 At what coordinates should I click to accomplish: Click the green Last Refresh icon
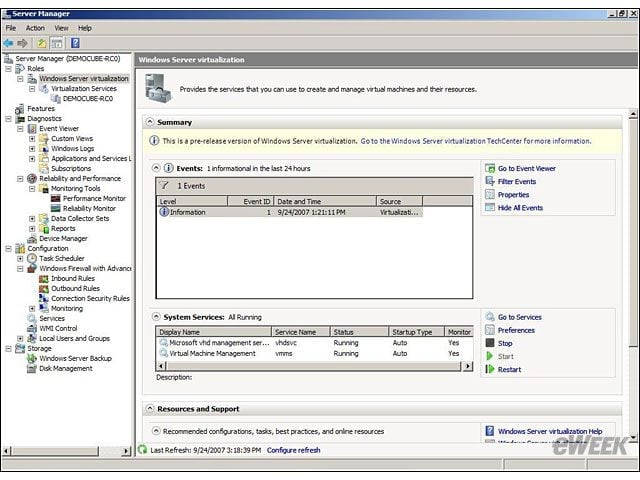coord(142,449)
